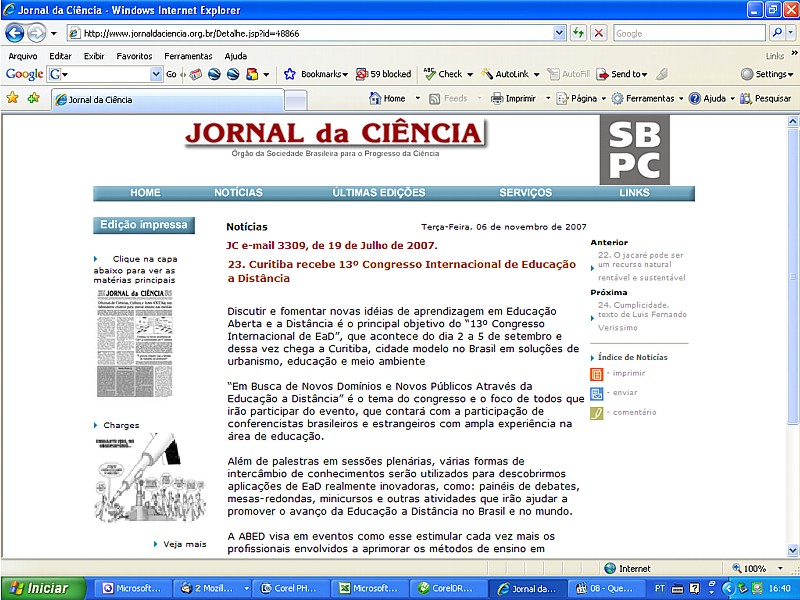This screenshot has height=600, width=800.
Task: Open the Favorites star icon
Action: (13, 98)
